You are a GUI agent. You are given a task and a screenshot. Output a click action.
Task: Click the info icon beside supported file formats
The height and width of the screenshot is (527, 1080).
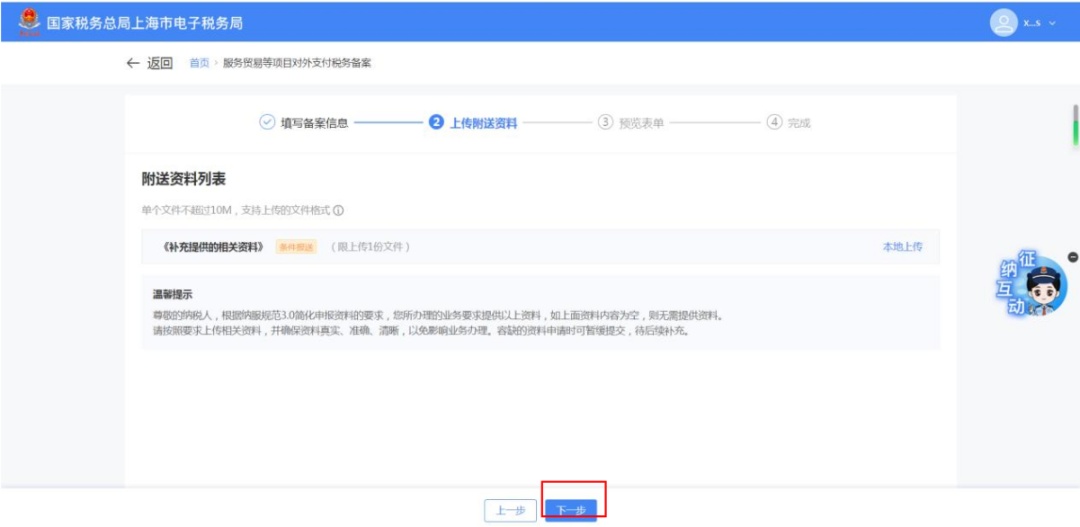point(338,210)
